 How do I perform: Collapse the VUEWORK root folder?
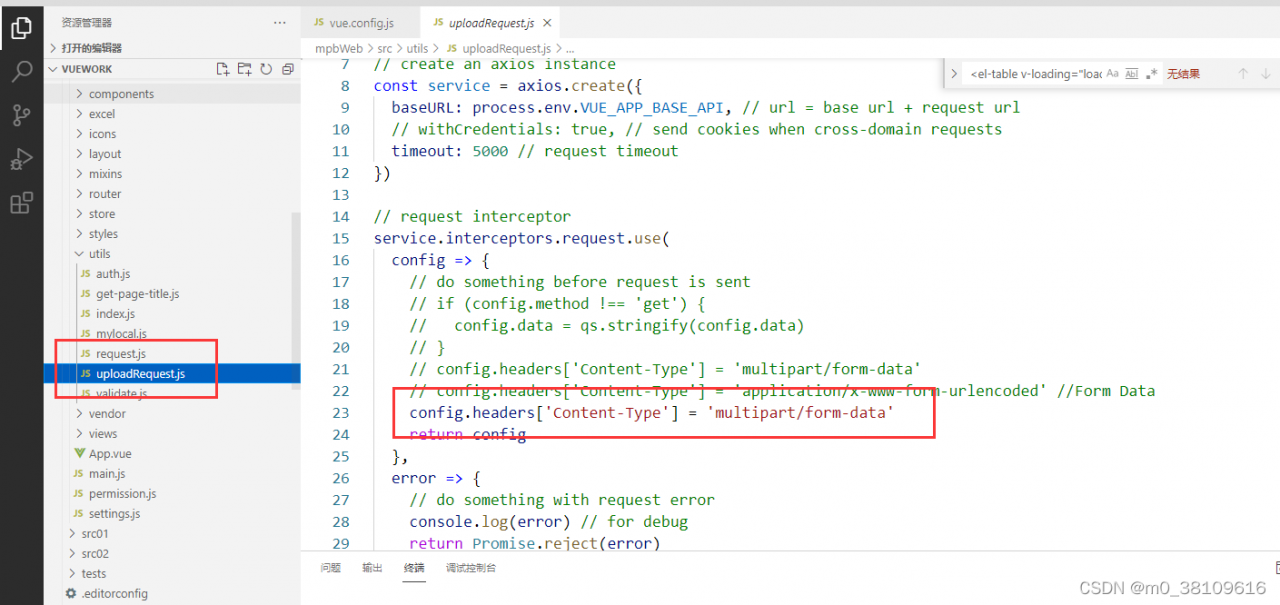(x=54, y=69)
